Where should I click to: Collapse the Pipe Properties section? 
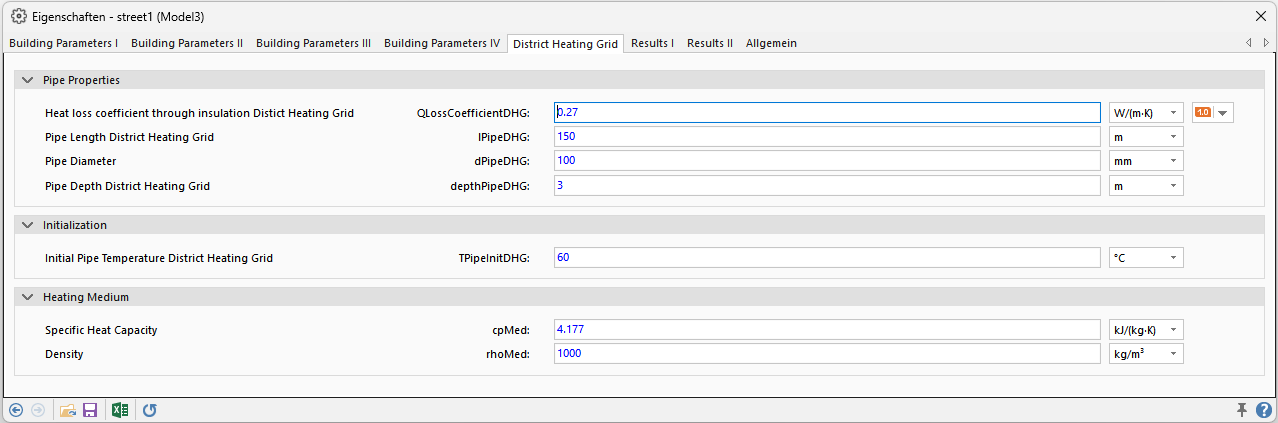tap(25, 80)
